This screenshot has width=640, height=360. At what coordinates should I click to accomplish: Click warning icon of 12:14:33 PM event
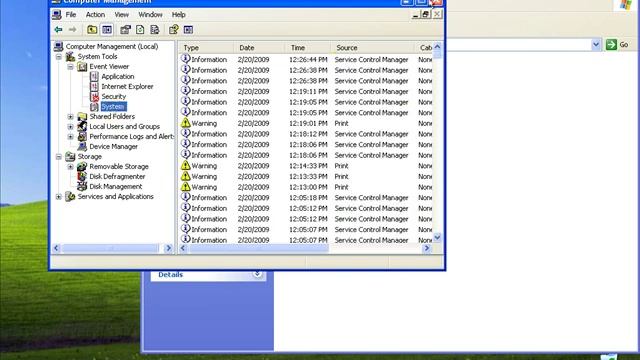tap(186, 165)
